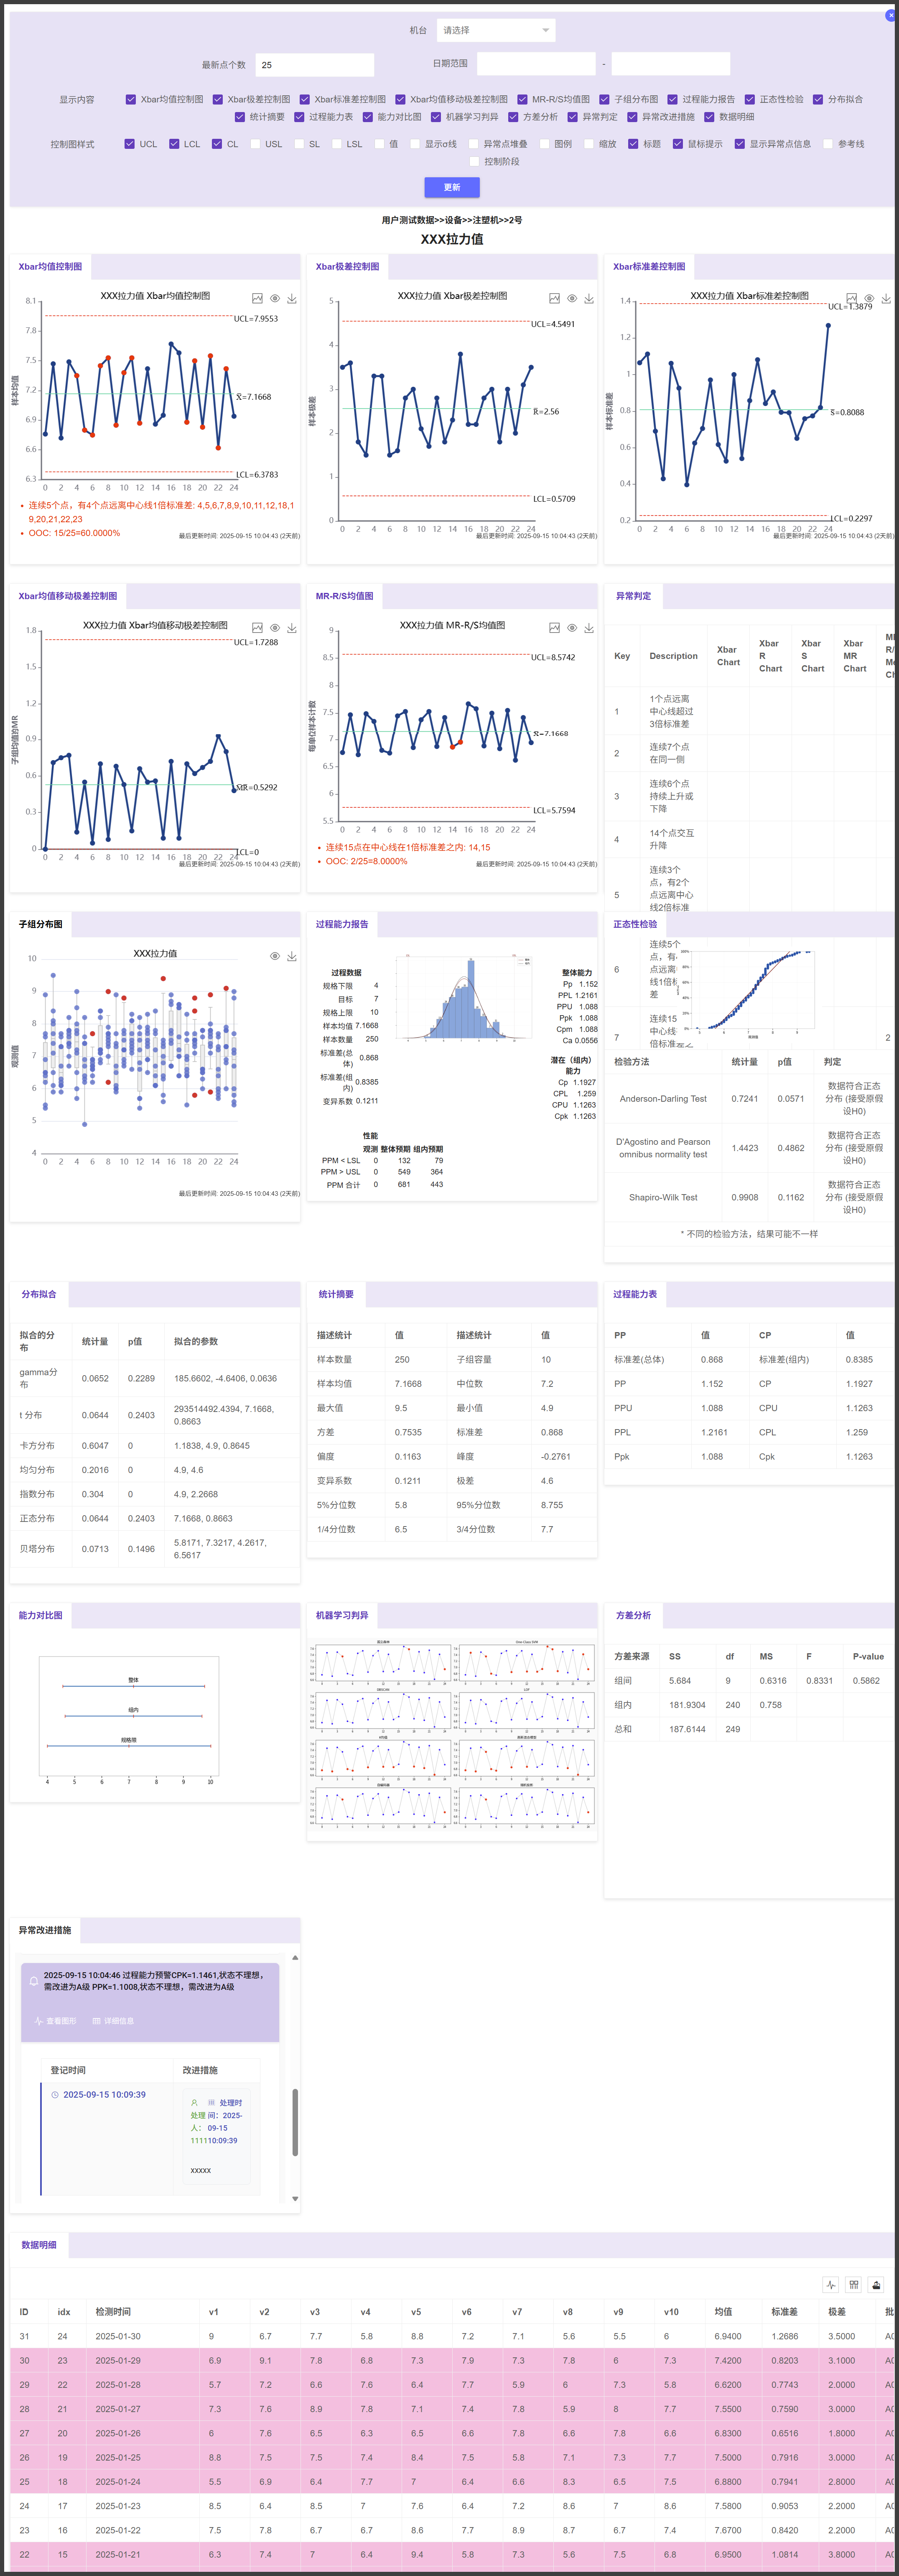Click the 2025-09-15 10:09:39 record link
Screen dimensions: 899x2576
pyautogui.click(x=104, y=2094)
